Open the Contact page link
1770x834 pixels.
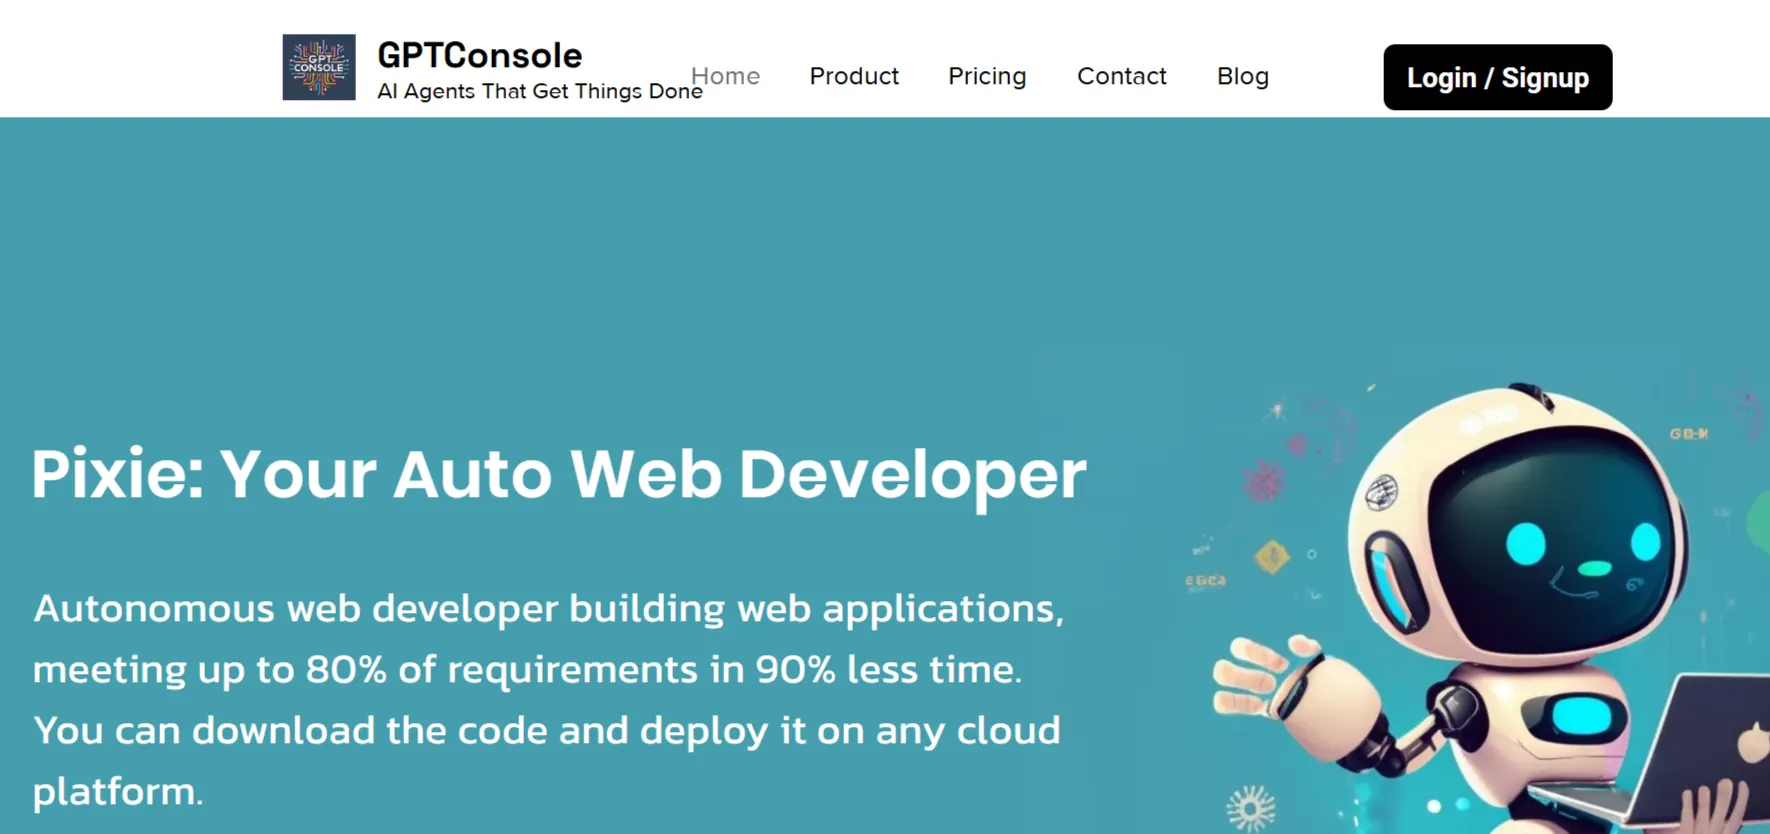pyautogui.click(x=1121, y=76)
